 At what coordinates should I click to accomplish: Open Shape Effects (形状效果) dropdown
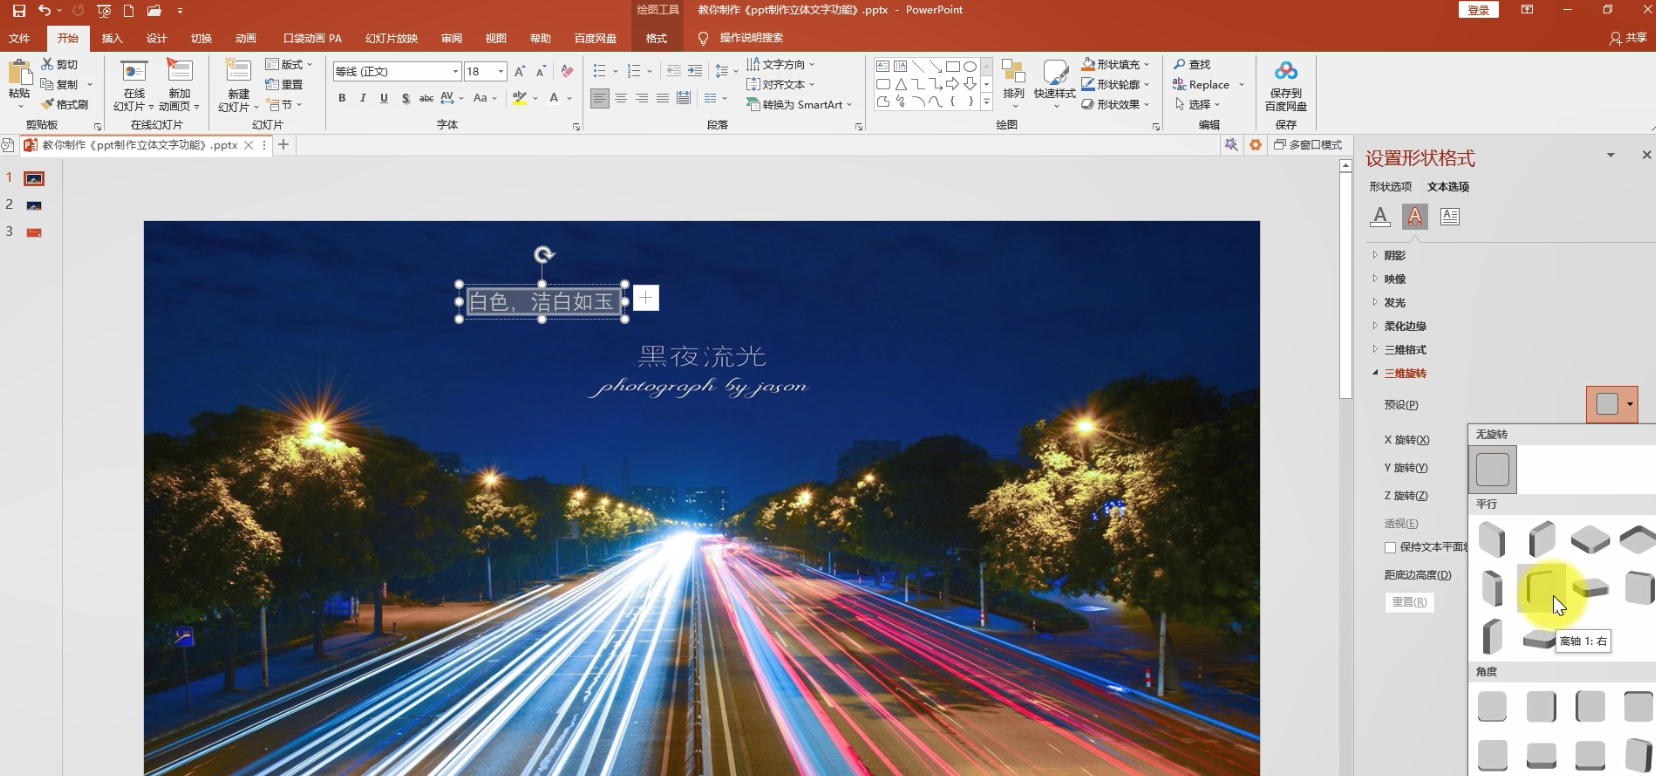tap(1116, 104)
